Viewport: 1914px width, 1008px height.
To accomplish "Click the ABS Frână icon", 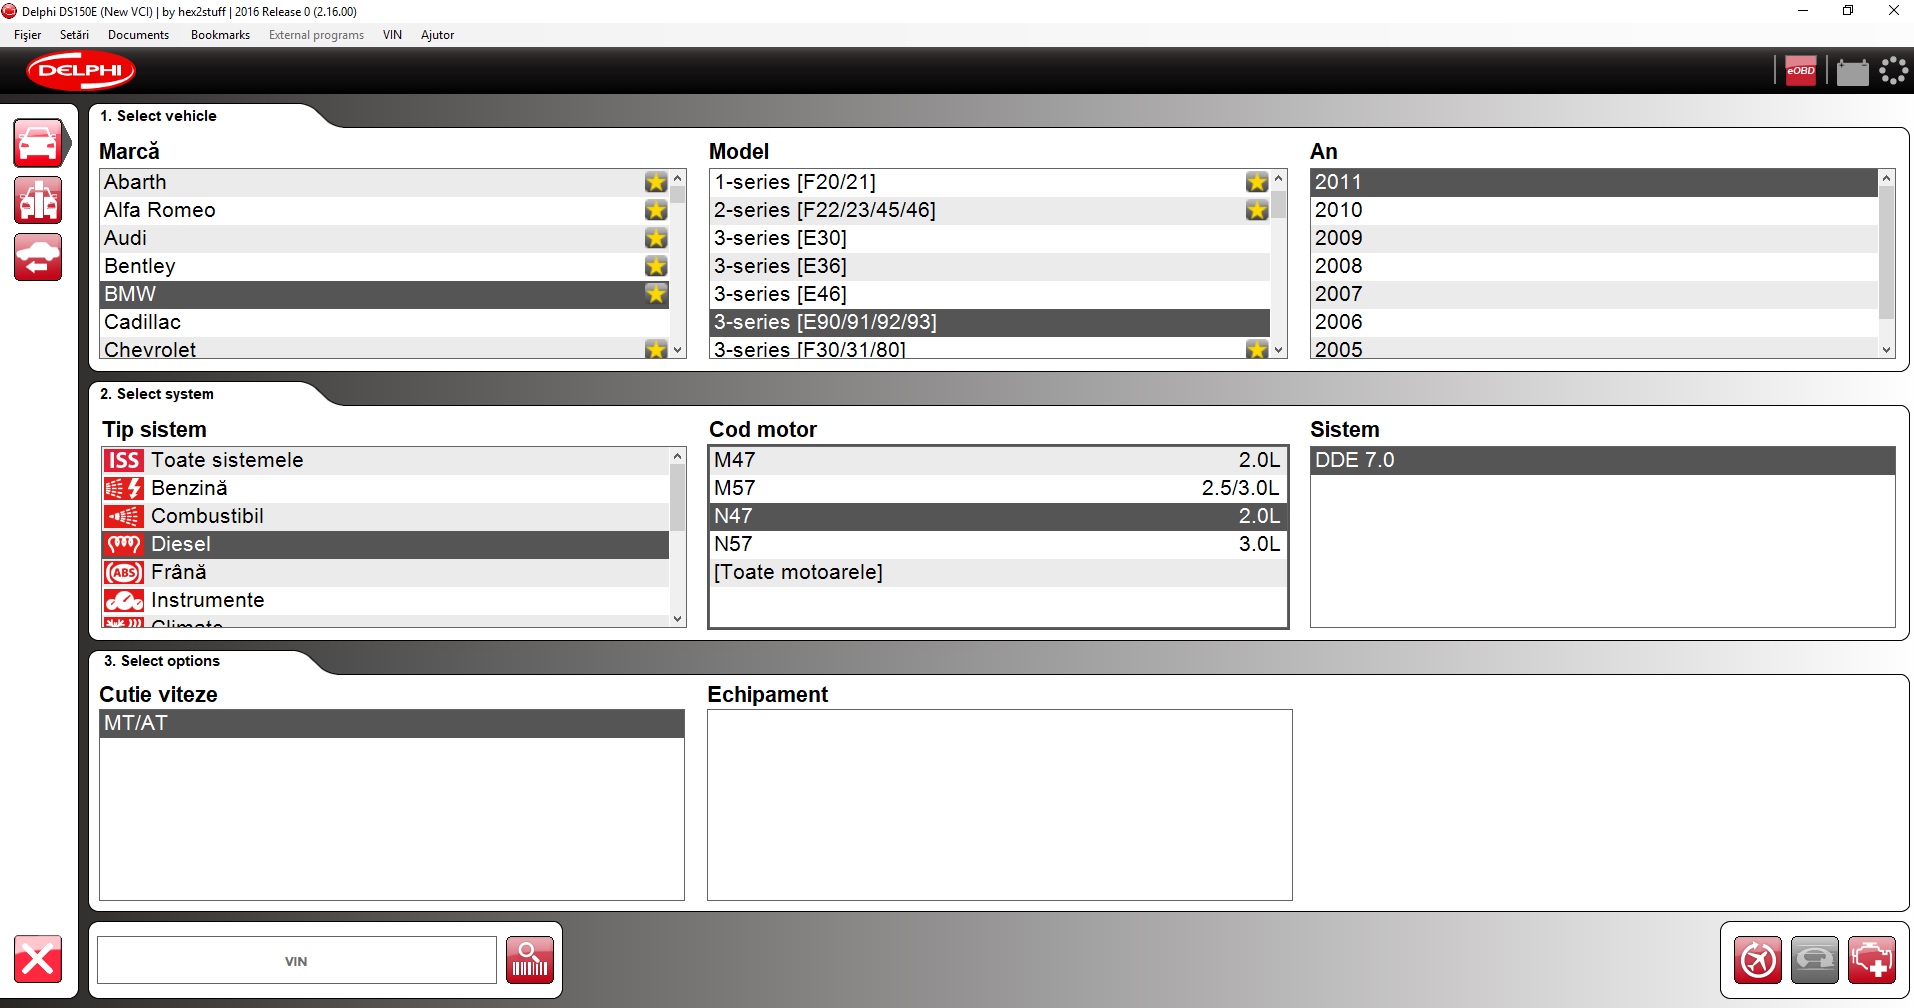I will [124, 572].
